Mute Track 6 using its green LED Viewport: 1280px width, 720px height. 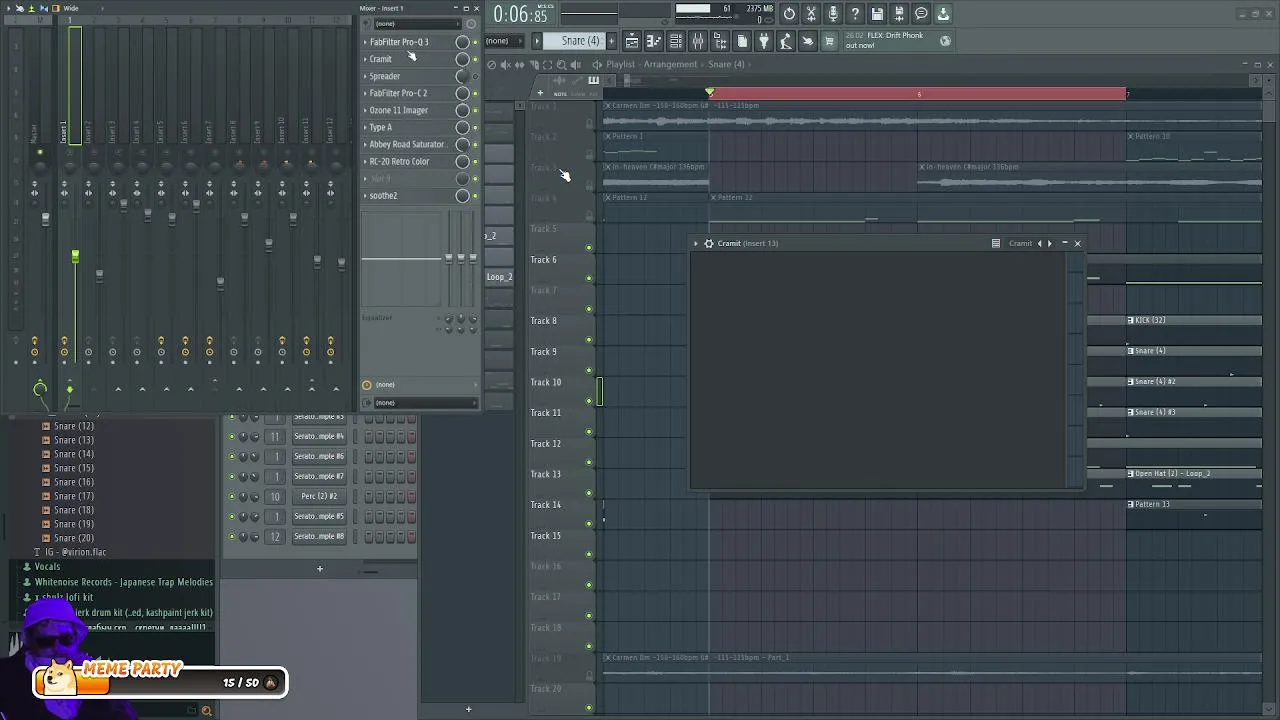[x=589, y=278]
